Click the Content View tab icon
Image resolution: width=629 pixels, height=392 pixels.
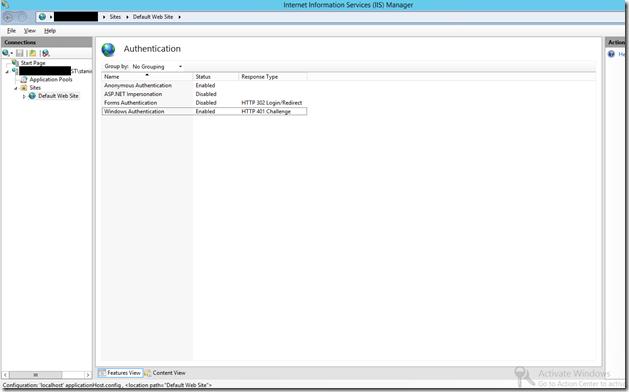tap(148, 373)
